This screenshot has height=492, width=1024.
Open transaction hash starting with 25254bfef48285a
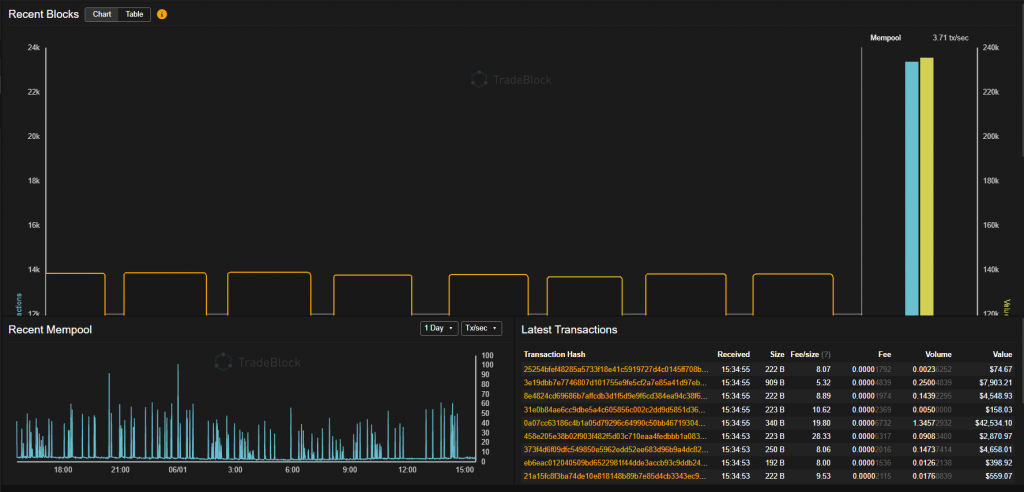[615, 369]
